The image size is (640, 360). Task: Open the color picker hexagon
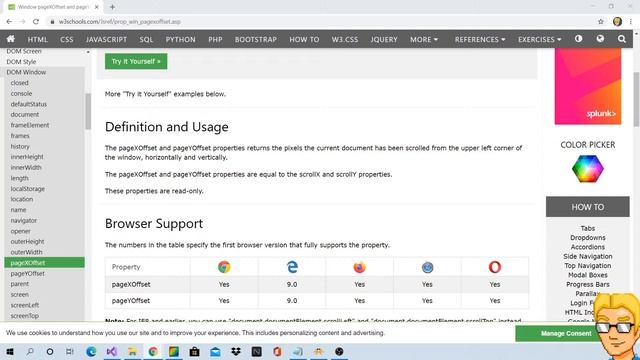click(587, 169)
